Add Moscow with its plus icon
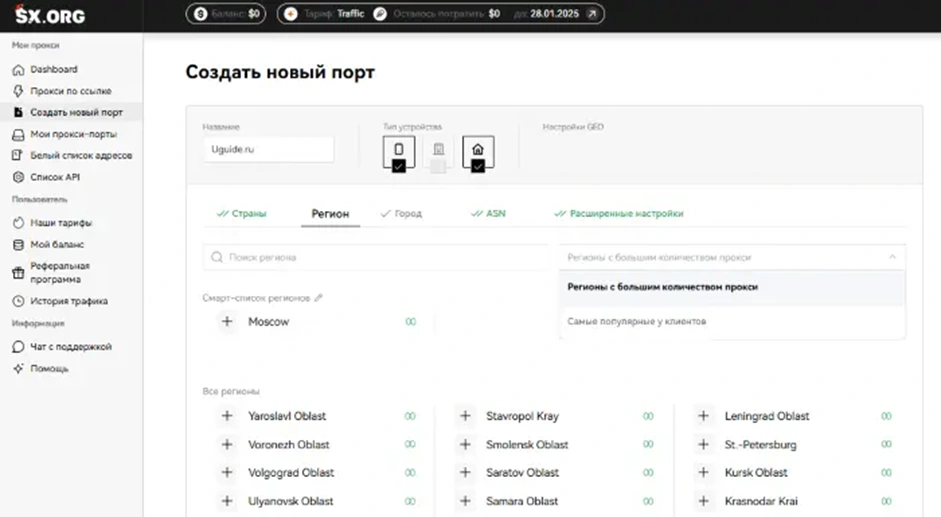941x517 pixels. point(227,321)
